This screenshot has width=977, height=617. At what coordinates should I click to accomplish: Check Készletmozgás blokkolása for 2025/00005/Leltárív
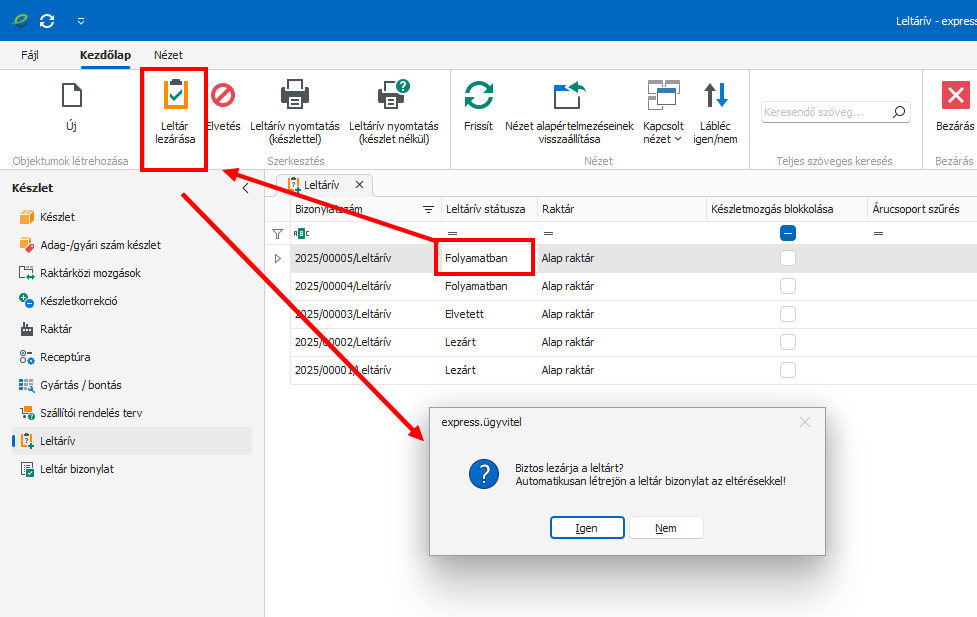click(x=788, y=258)
